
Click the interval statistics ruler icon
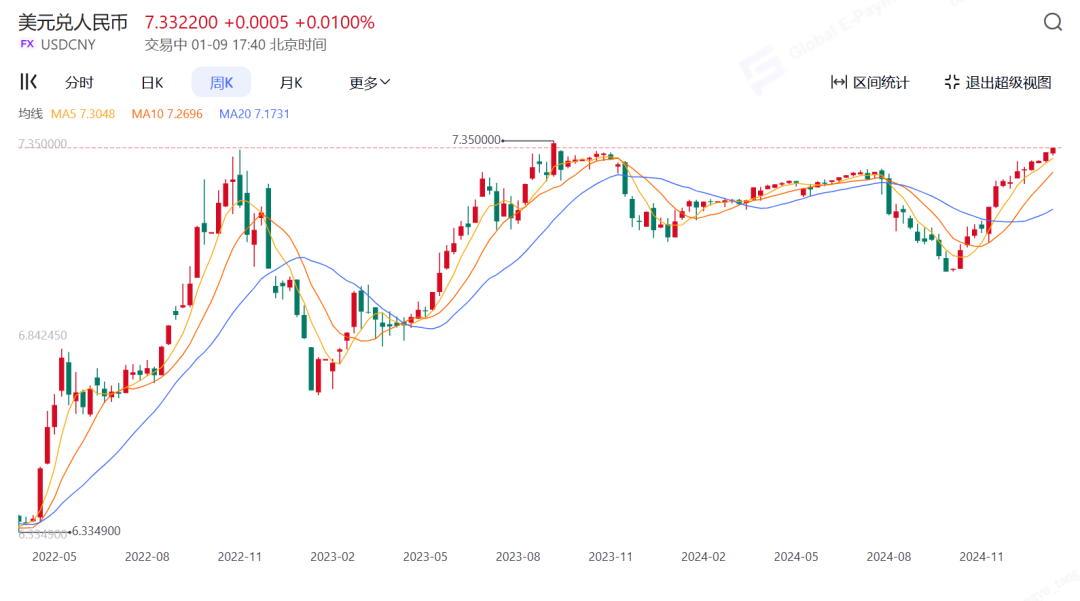(838, 83)
